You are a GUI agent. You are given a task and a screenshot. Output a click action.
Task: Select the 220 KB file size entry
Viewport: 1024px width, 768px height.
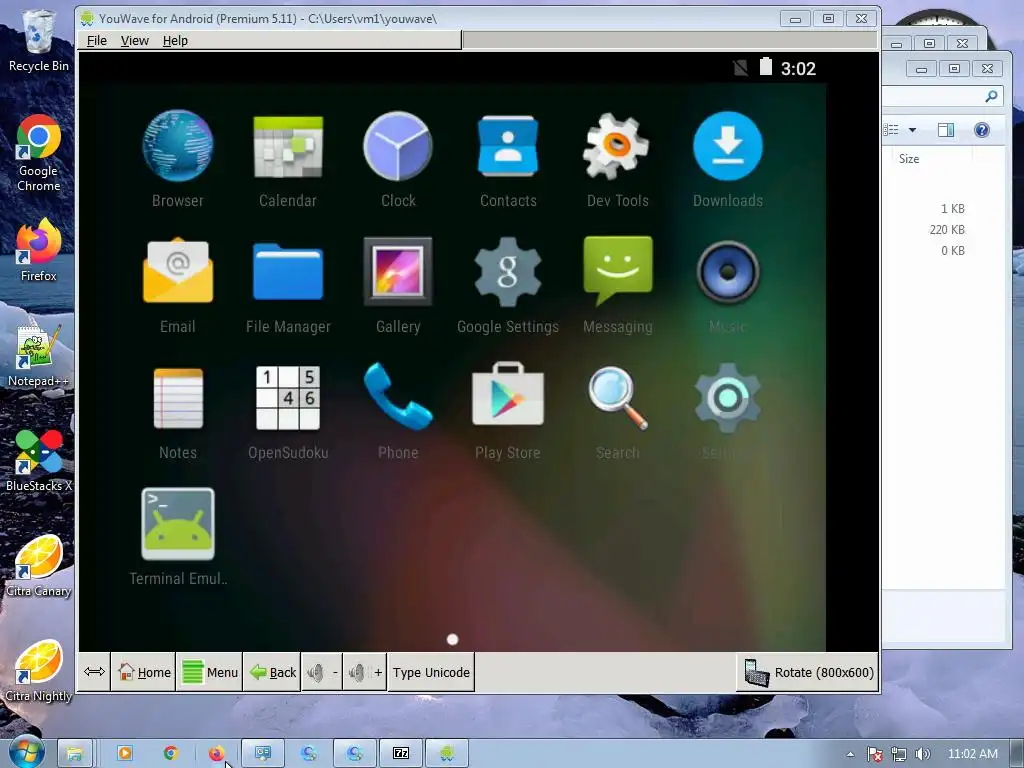coord(947,230)
